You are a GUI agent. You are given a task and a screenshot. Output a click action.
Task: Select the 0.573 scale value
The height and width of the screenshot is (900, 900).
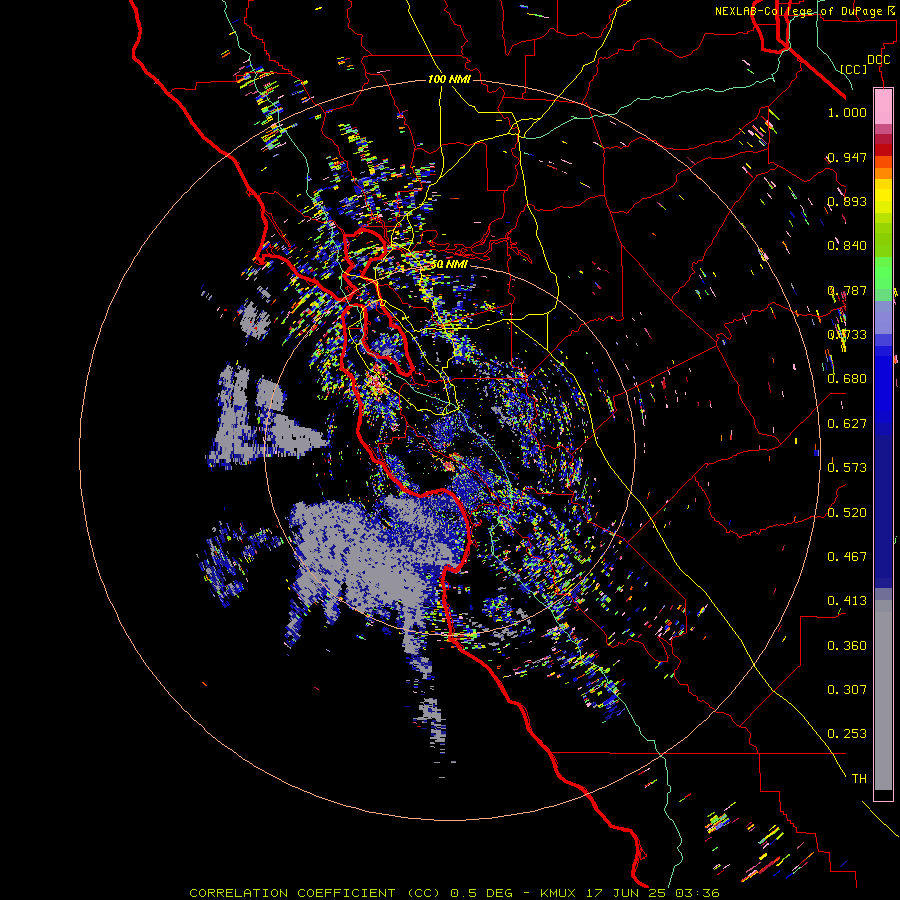pyautogui.click(x=847, y=468)
